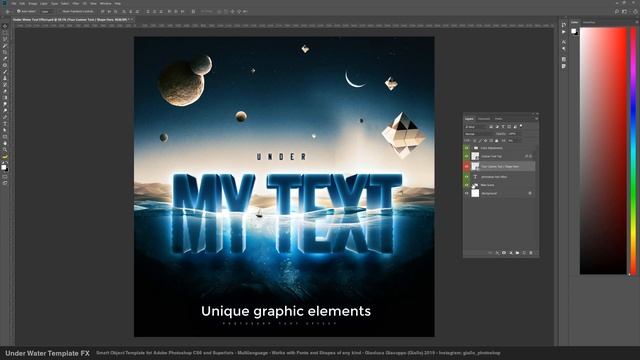This screenshot has width=640, height=360.
Task: Open the Filter menu
Action: click(x=76, y=3)
